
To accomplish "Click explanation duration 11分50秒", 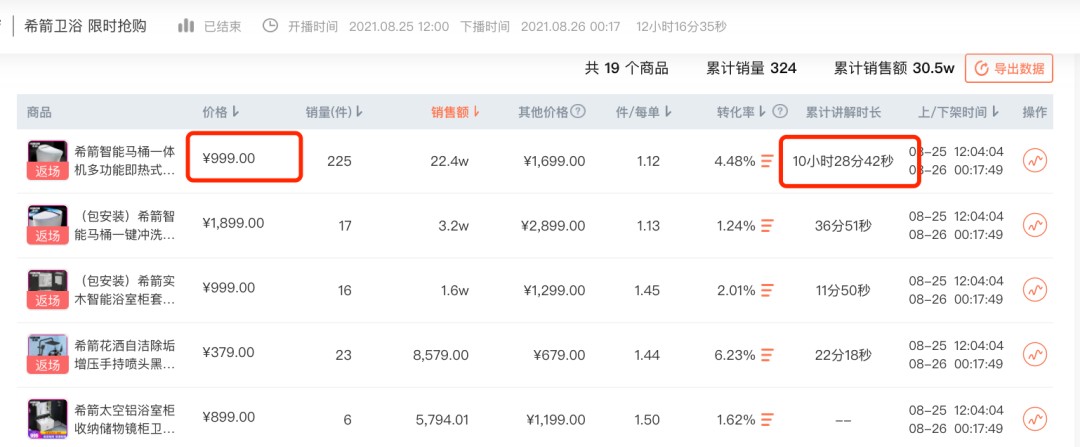I will (843, 291).
